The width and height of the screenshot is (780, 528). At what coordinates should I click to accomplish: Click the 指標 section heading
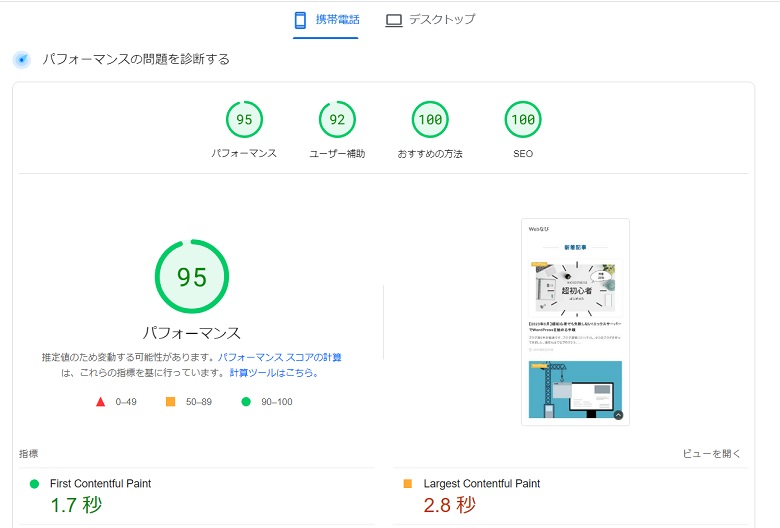tap(28, 453)
